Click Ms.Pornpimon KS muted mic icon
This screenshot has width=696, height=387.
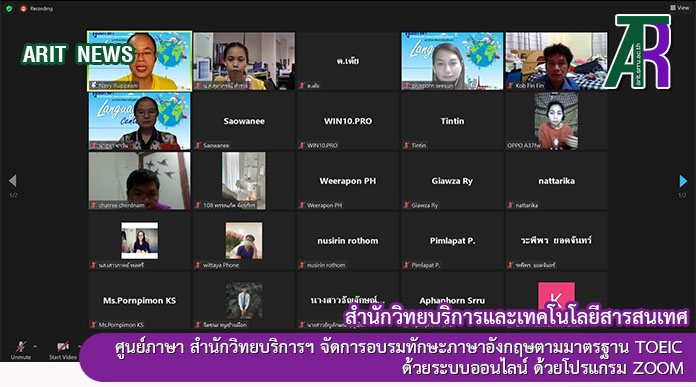click(x=94, y=325)
